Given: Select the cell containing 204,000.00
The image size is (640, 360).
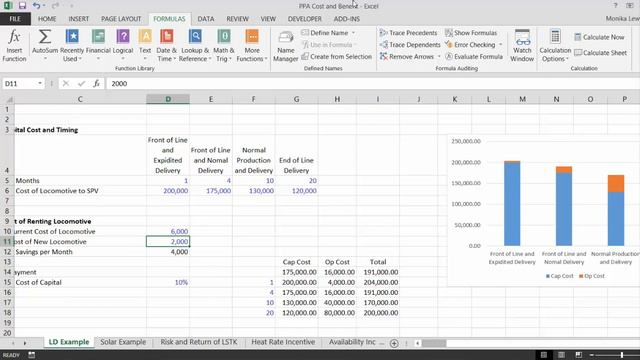Looking at the screenshot, I should [378, 282].
